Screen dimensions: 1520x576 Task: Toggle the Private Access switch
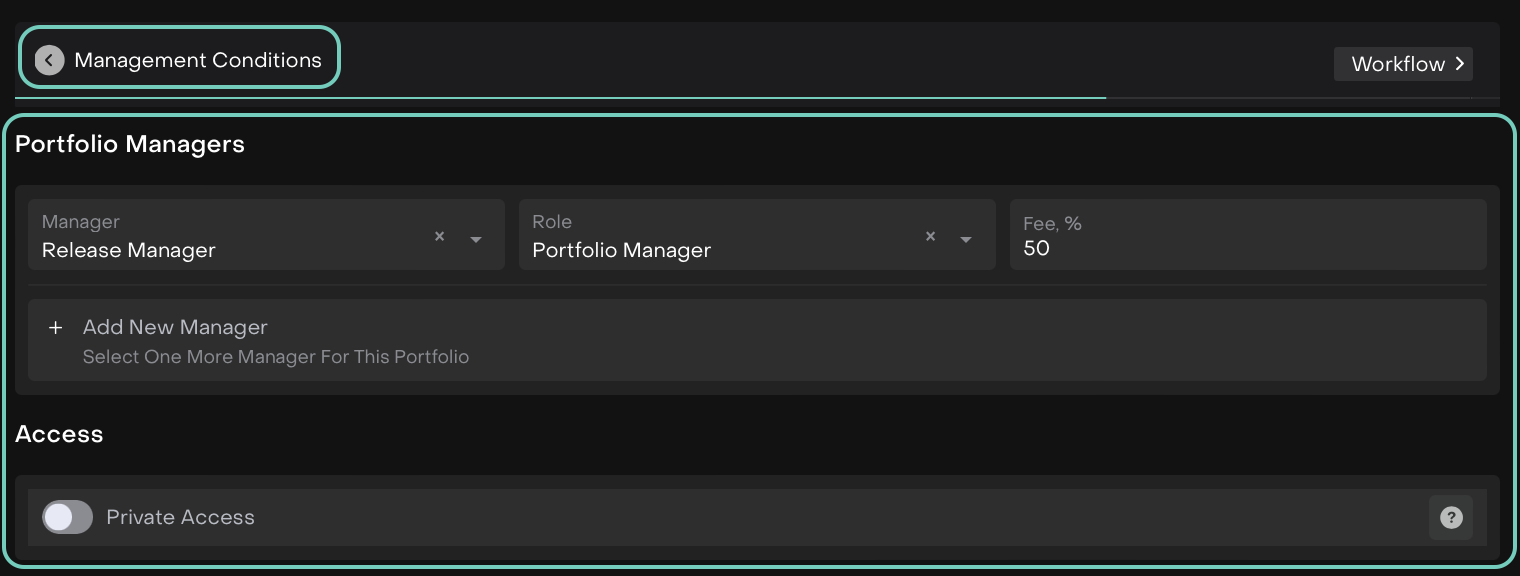[x=67, y=517]
